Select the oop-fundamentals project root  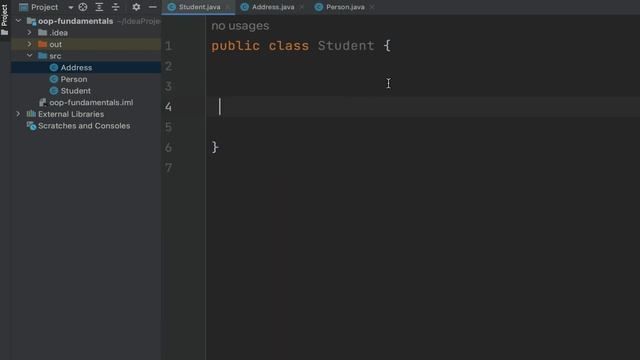pyautogui.click(x=76, y=21)
